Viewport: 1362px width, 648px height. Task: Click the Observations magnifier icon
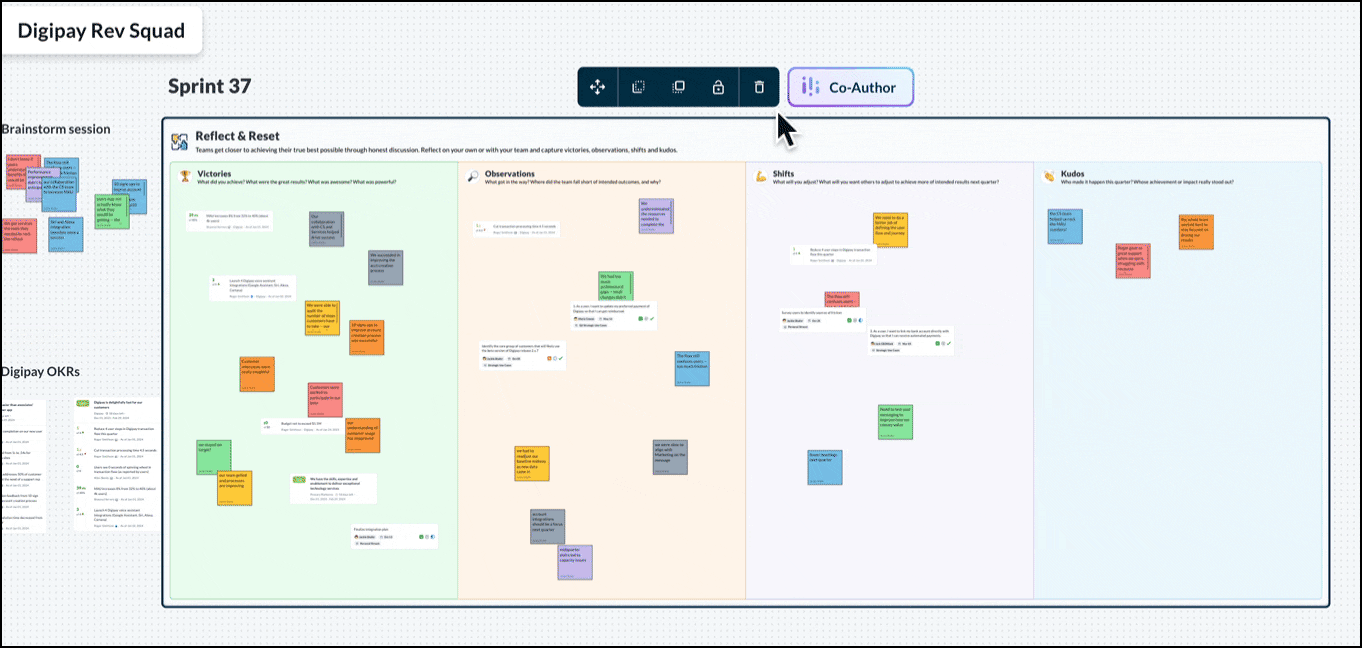point(474,175)
